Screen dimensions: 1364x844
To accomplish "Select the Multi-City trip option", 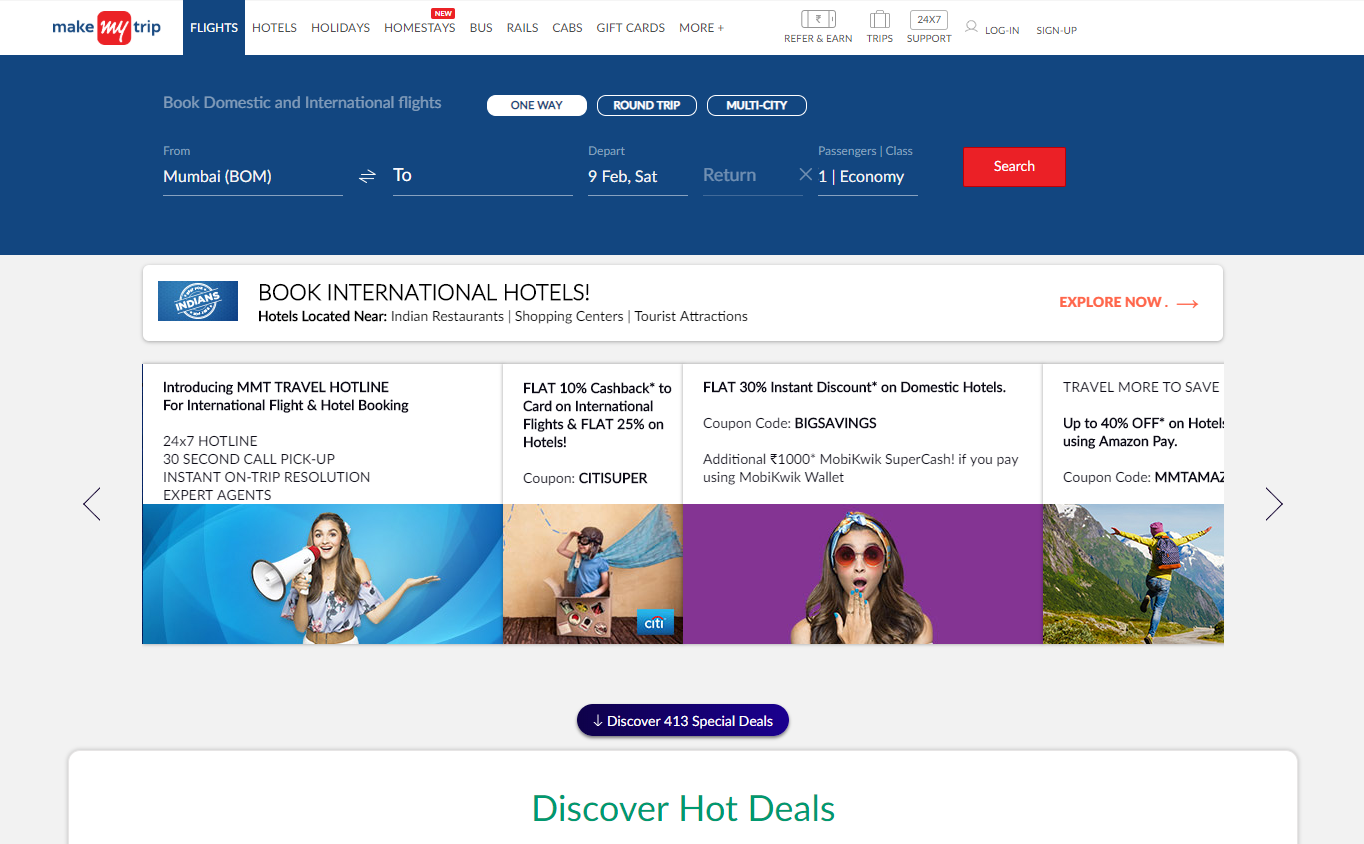I will pos(756,105).
